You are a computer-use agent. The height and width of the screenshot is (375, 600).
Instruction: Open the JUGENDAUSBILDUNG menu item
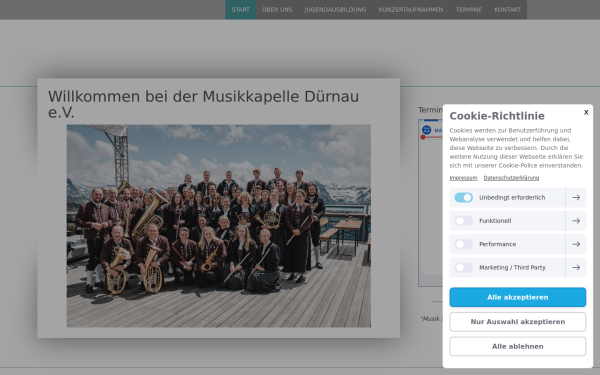[335, 10]
